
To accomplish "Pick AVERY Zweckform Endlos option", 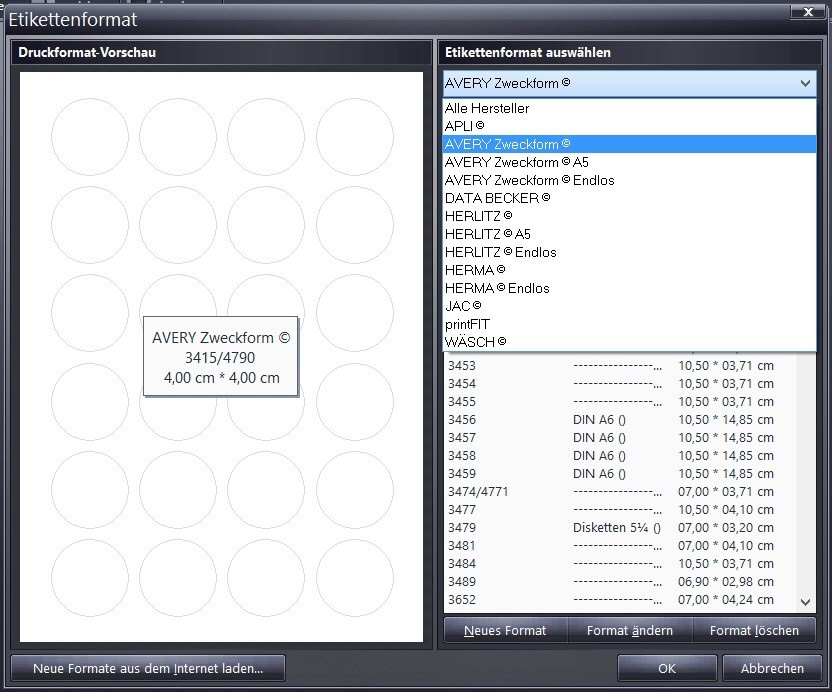I will tap(629, 180).
